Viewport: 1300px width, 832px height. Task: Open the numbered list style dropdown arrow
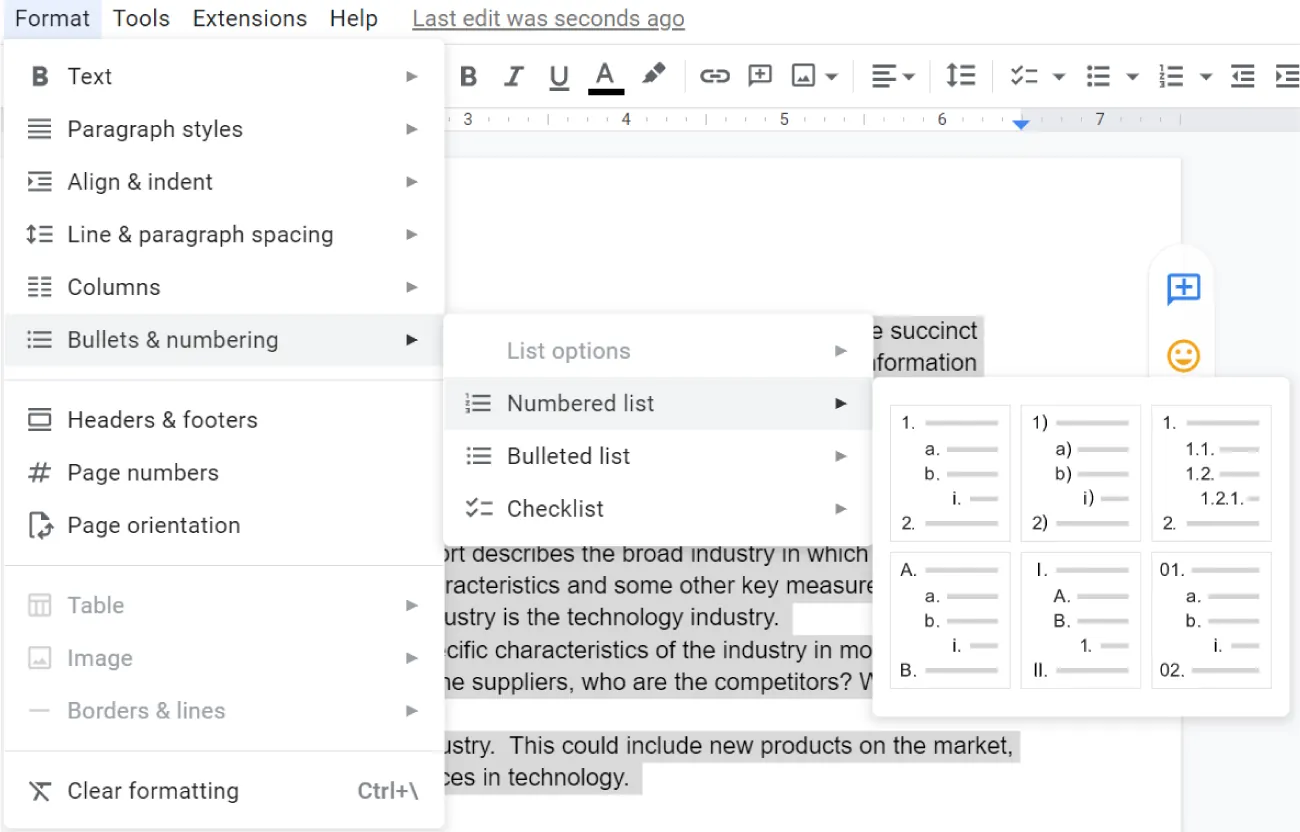click(x=1206, y=76)
